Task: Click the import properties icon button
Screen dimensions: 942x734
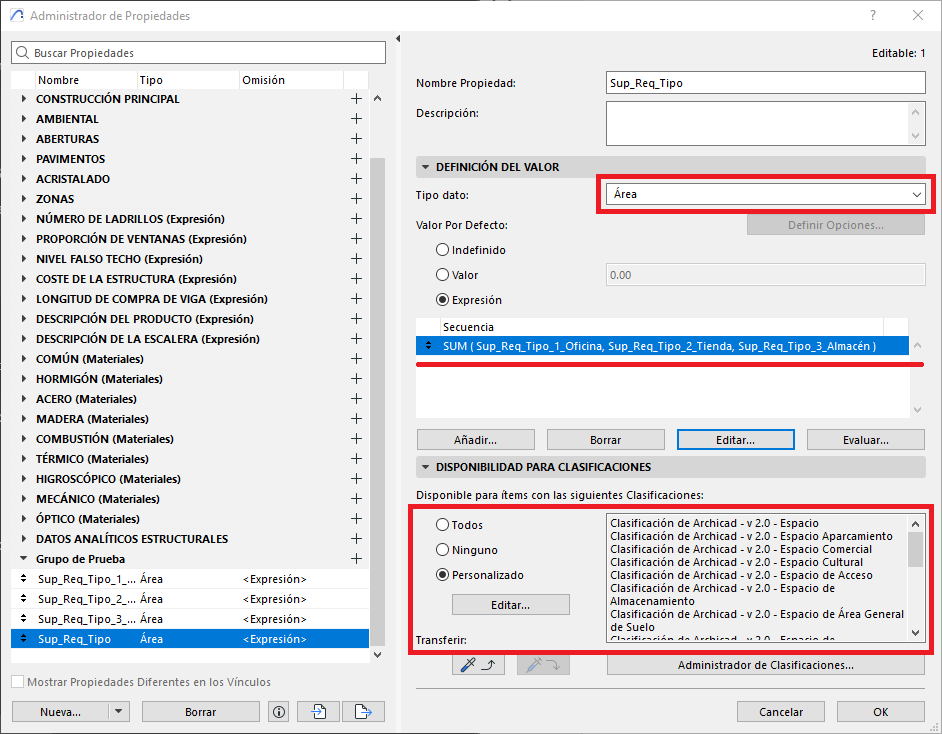Action: point(320,712)
